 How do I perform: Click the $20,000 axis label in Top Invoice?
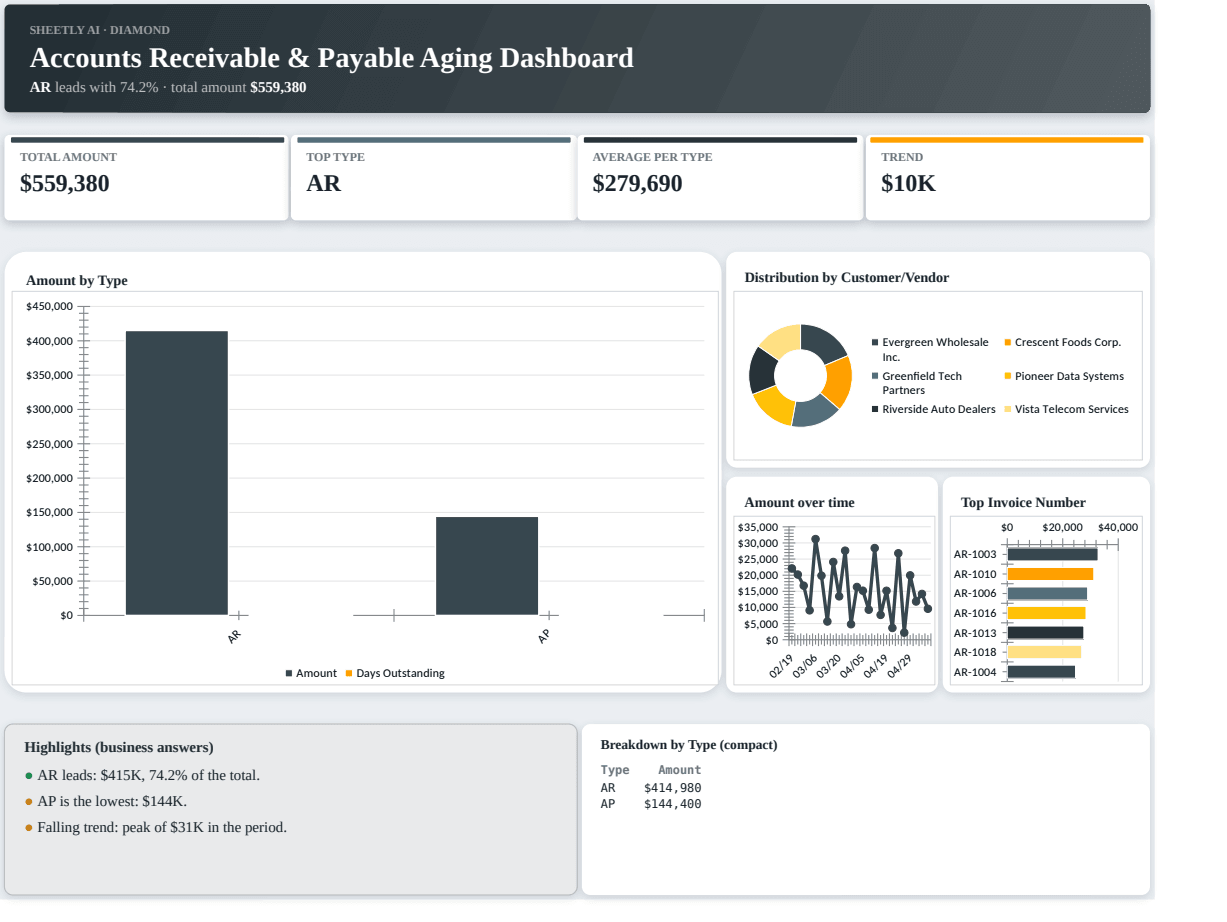(1062, 527)
